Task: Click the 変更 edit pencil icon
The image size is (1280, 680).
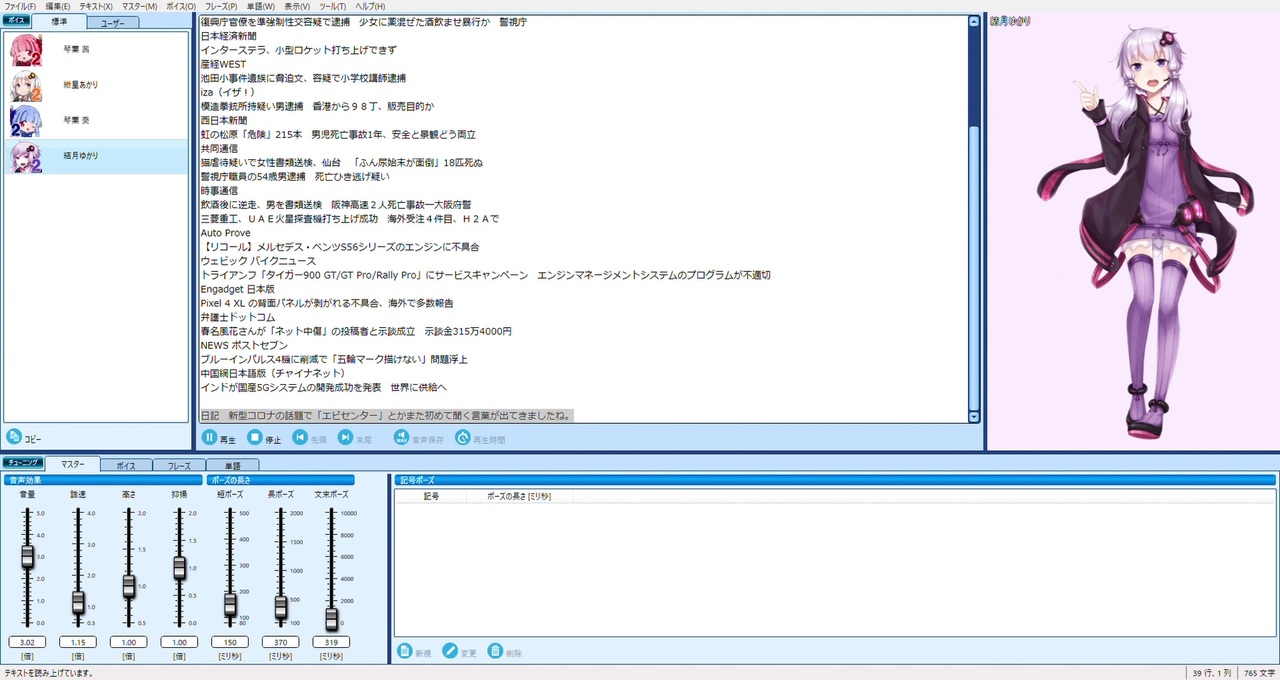Action: (x=450, y=651)
